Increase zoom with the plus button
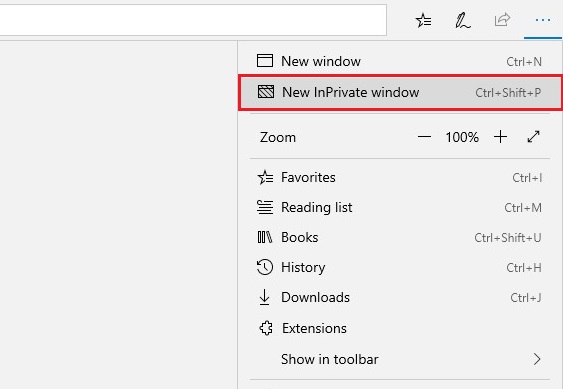 point(500,137)
